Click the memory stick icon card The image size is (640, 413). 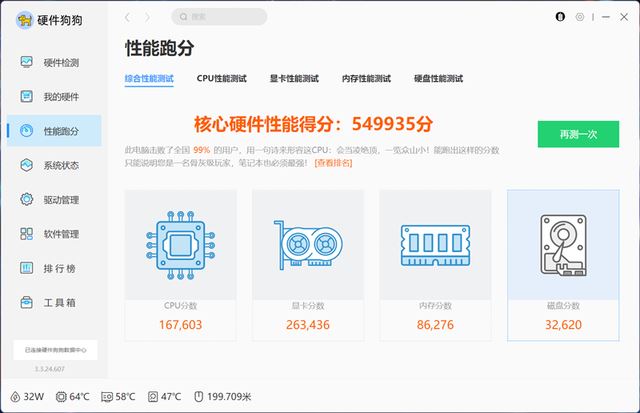(x=436, y=245)
